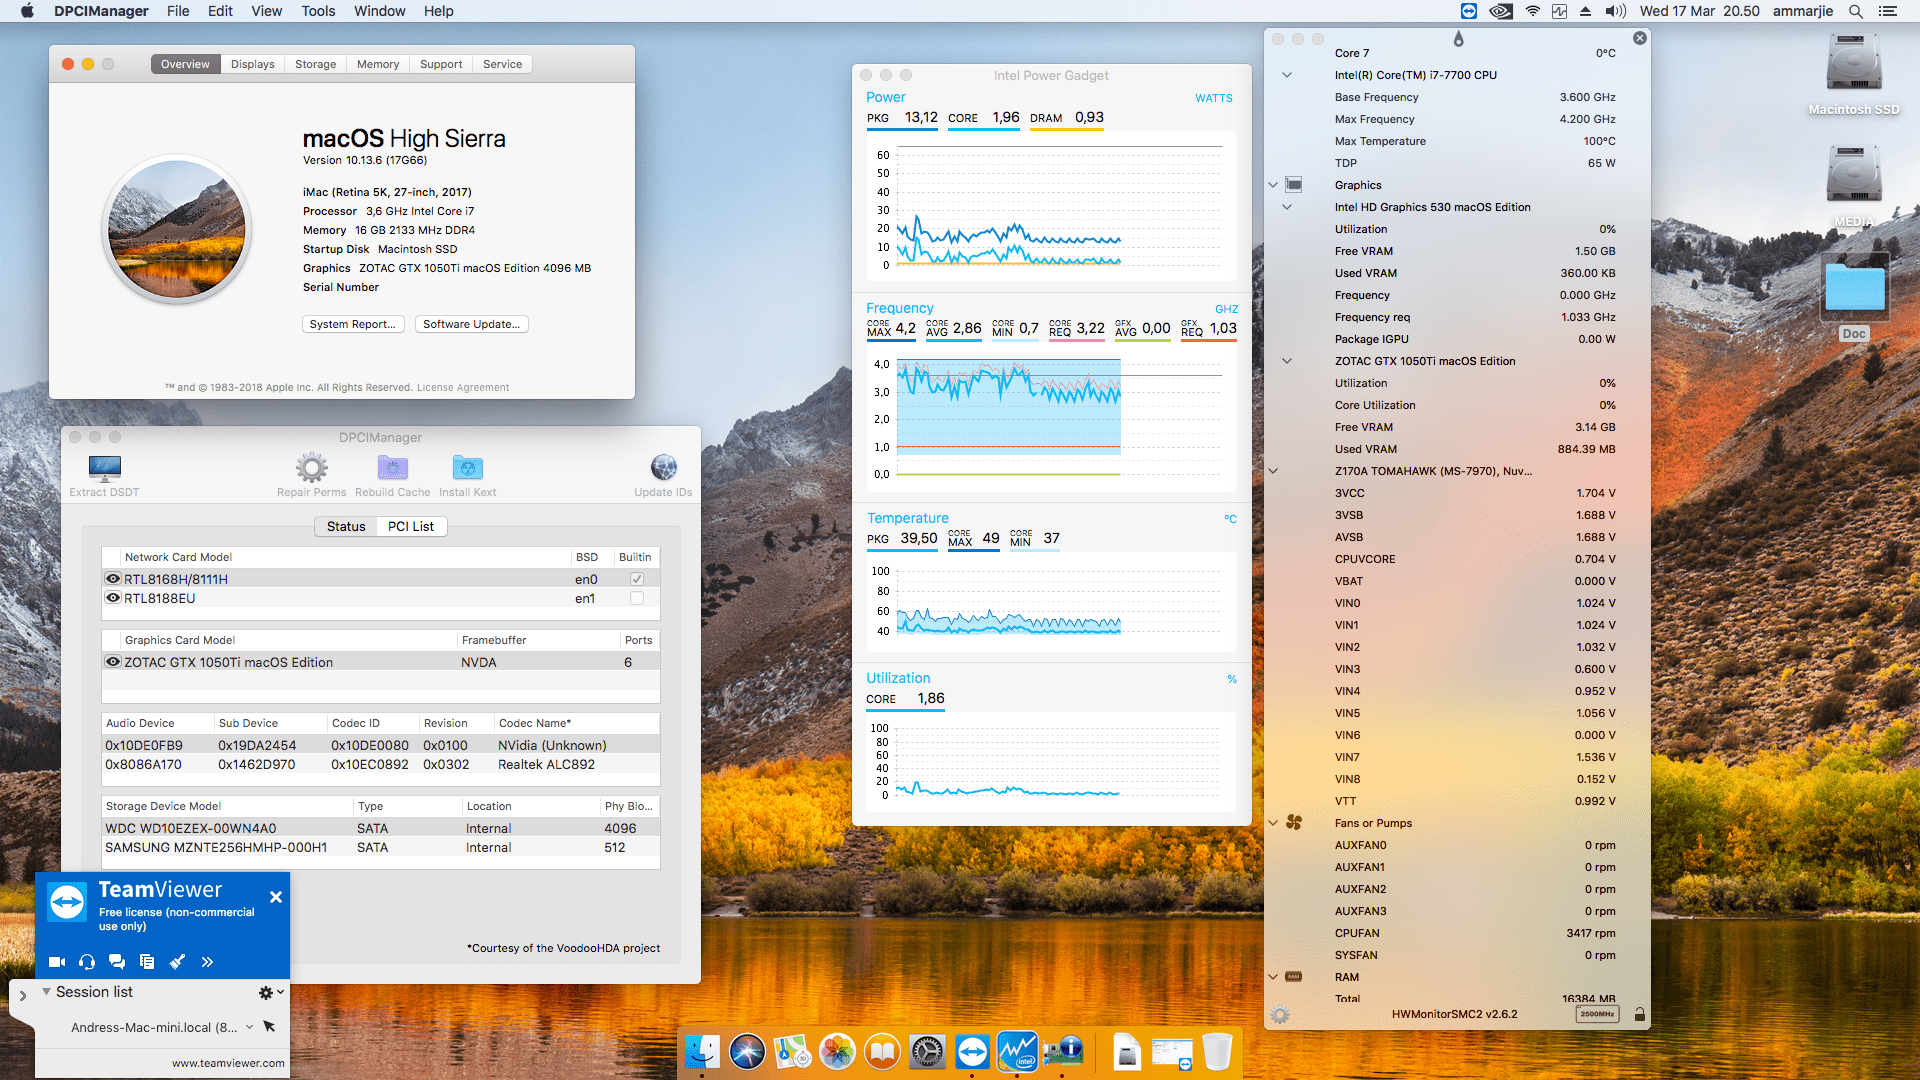Click the NVIDIA menu bar icon
The image size is (1920, 1080).
click(x=1500, y=11)
